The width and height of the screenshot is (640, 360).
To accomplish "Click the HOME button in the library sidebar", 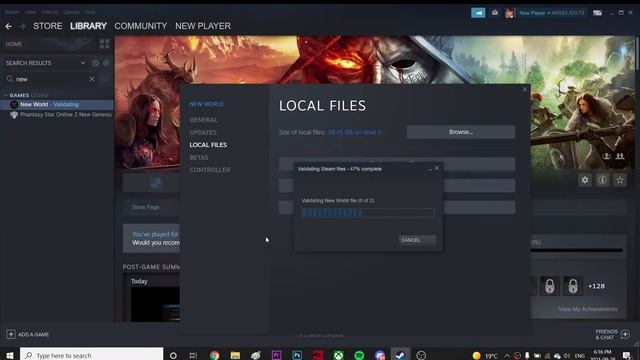I will pyautogui.click(x=14, y=44).
